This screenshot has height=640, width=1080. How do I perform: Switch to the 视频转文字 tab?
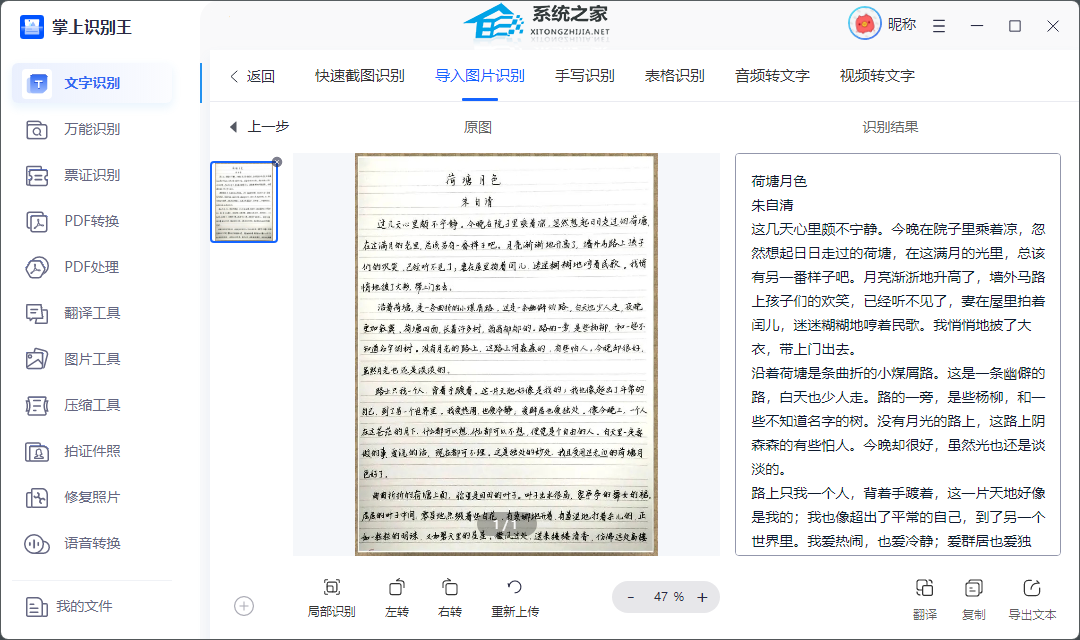tap(877, 76)
